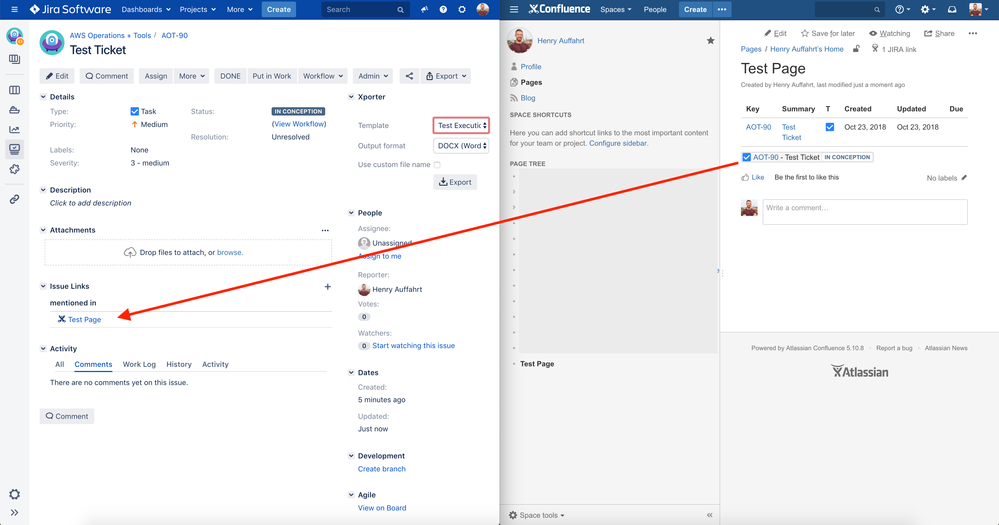999x525 pixels.
Task: Open Confluence People menu item
Action: pyautogui.click(x=655, y=10)
